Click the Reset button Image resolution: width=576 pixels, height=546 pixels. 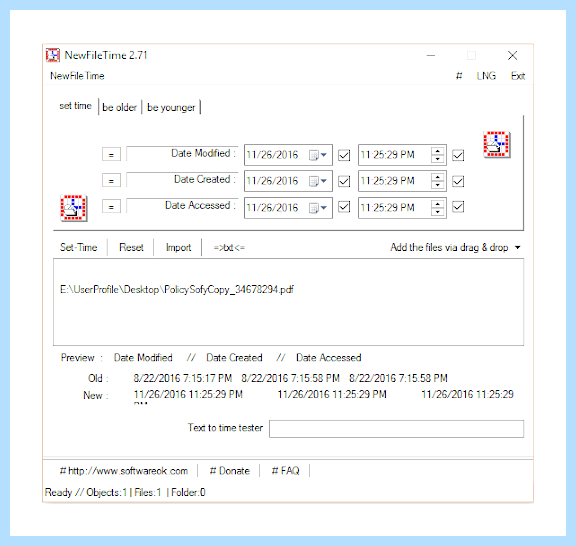click(131, 247)
